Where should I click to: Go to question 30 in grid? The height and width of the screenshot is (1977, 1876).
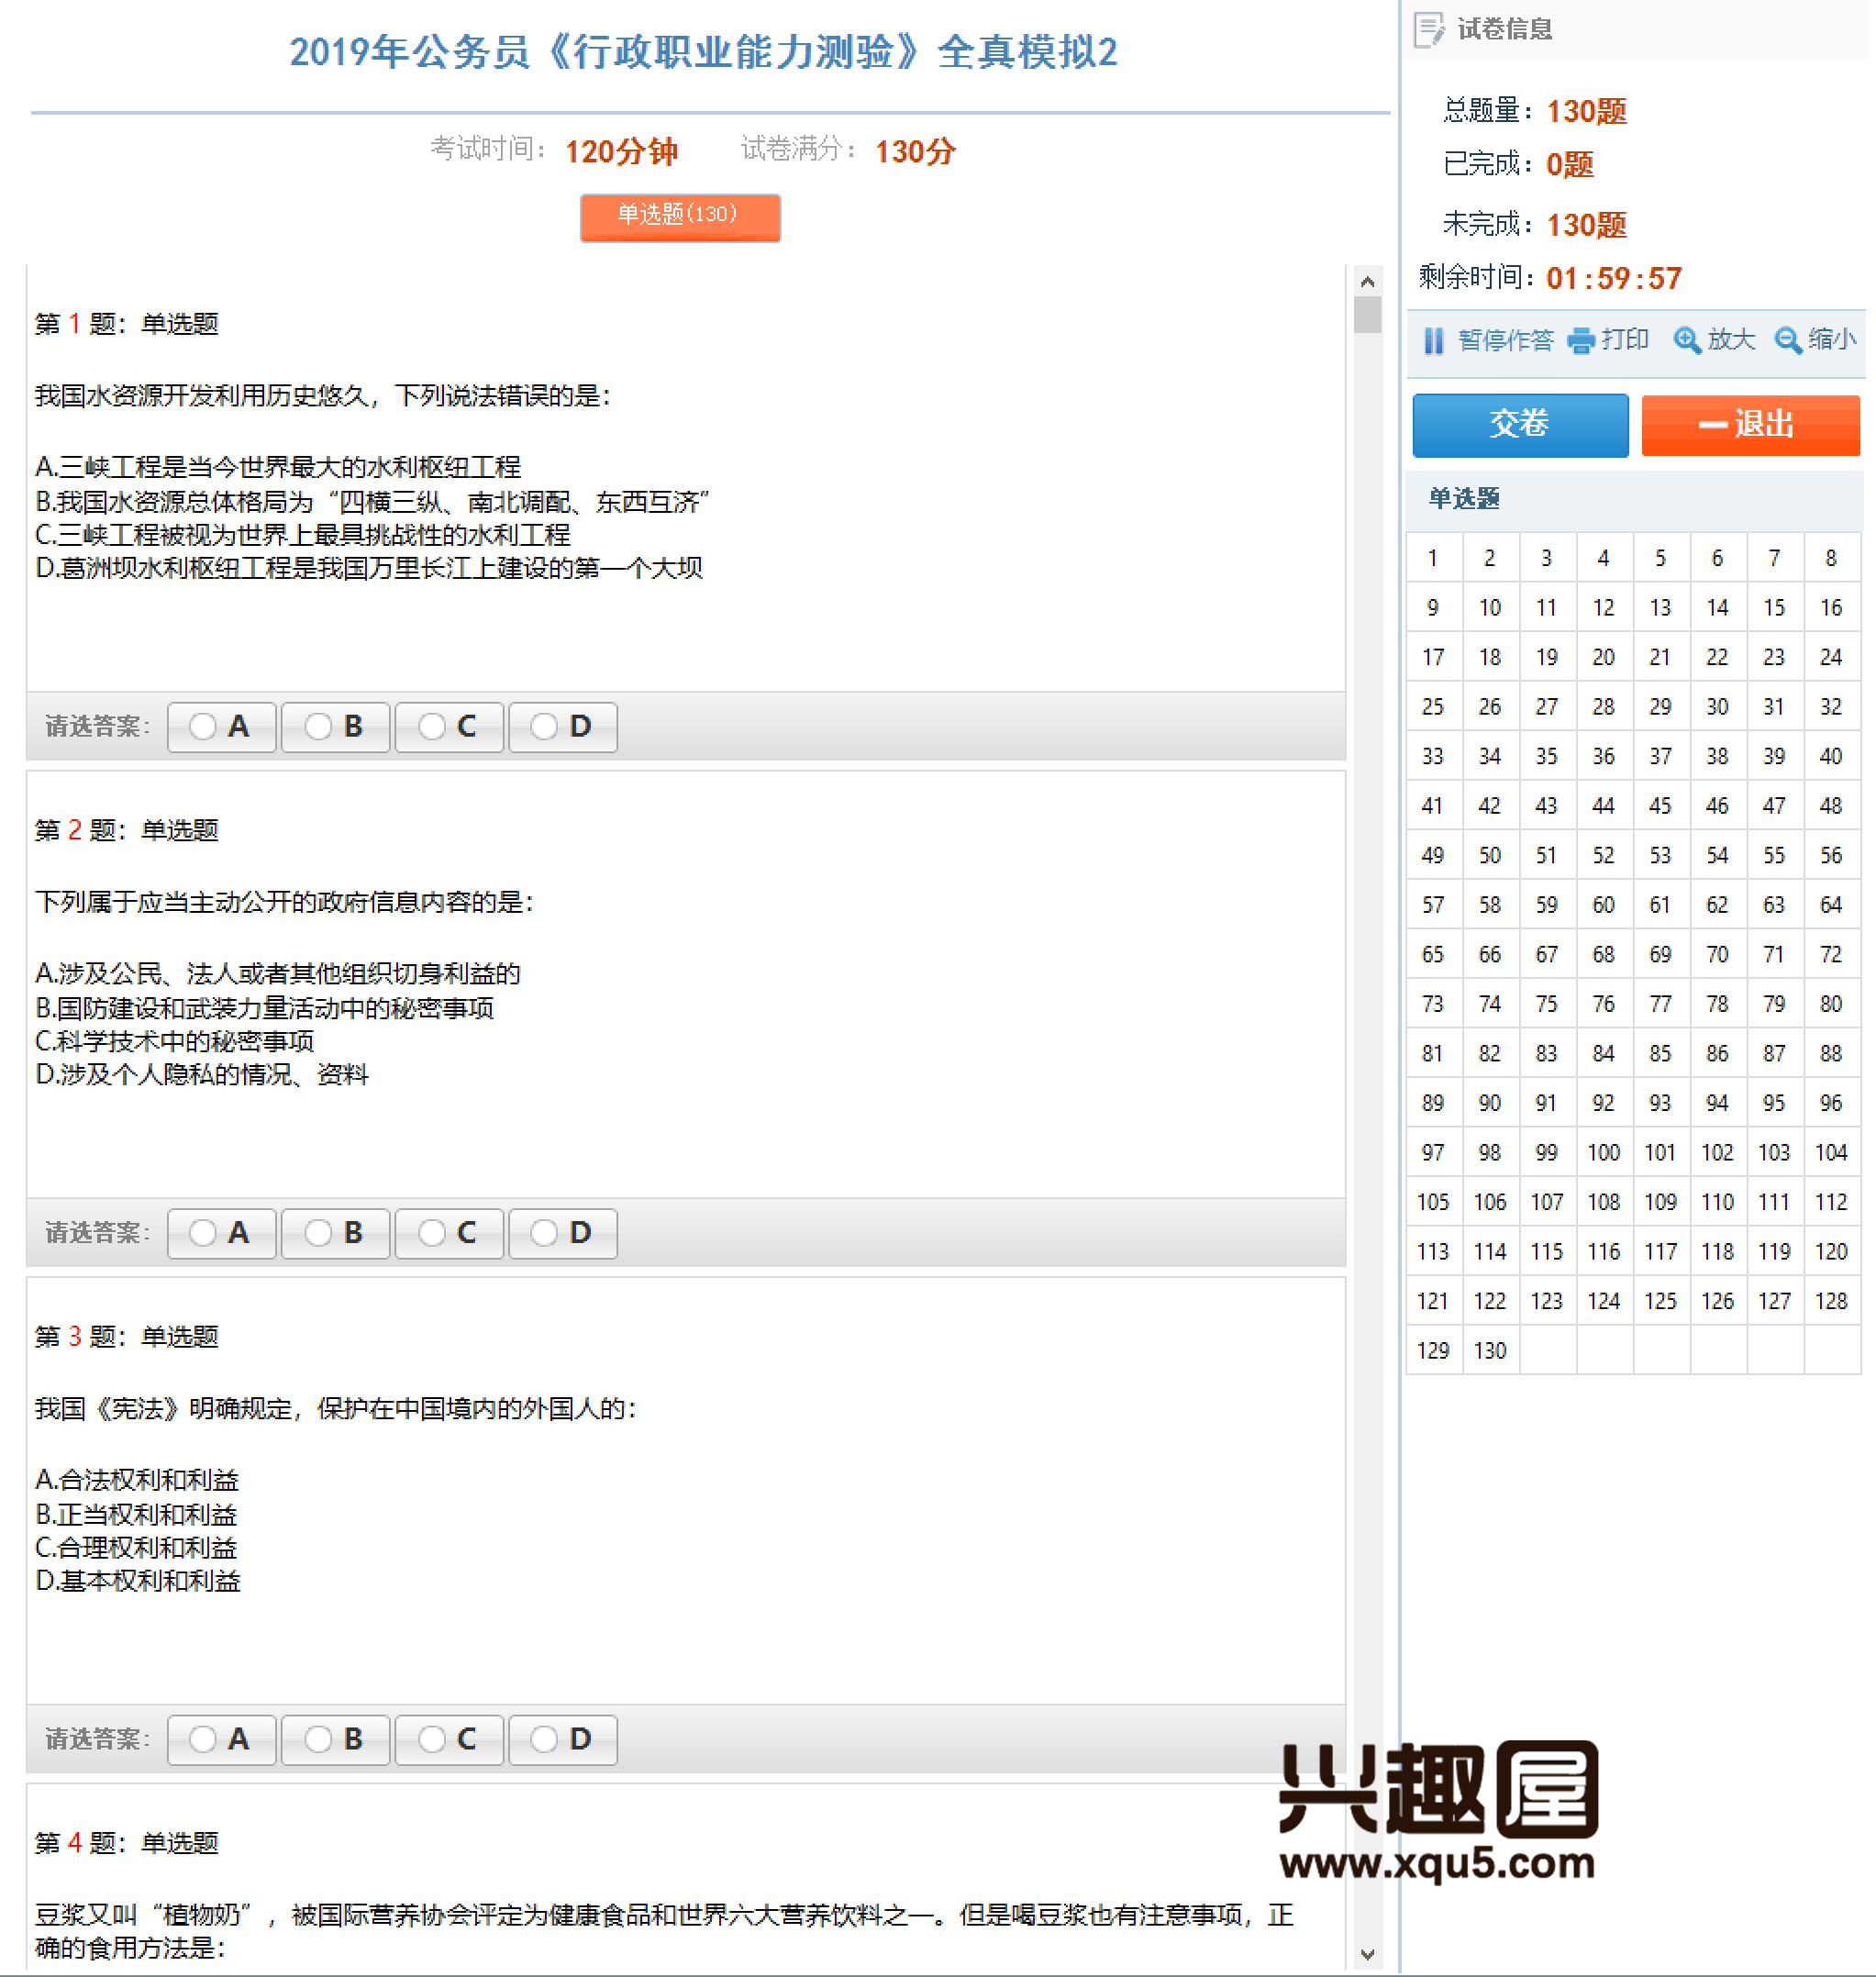click(1717, 707)
